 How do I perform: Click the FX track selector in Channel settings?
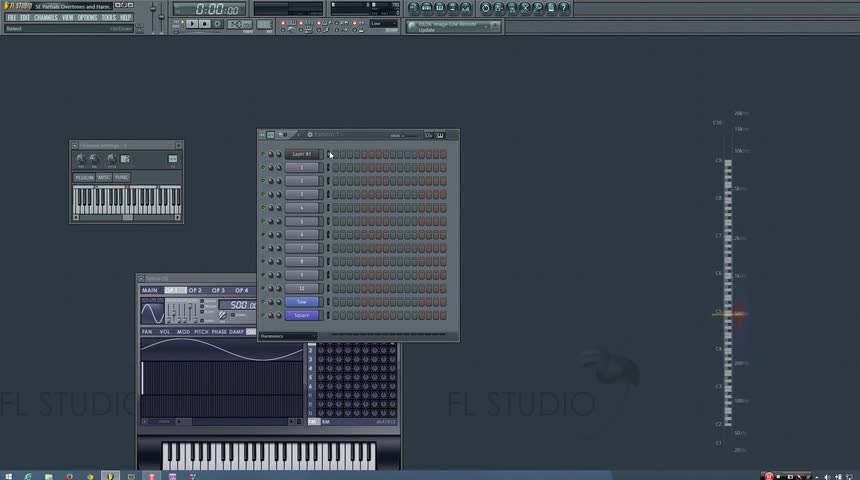coord(173,159)
